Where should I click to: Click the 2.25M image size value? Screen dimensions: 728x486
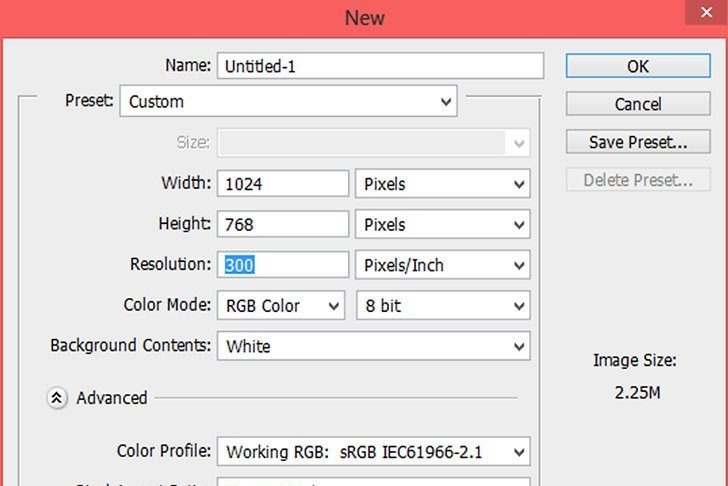(637, 393)
